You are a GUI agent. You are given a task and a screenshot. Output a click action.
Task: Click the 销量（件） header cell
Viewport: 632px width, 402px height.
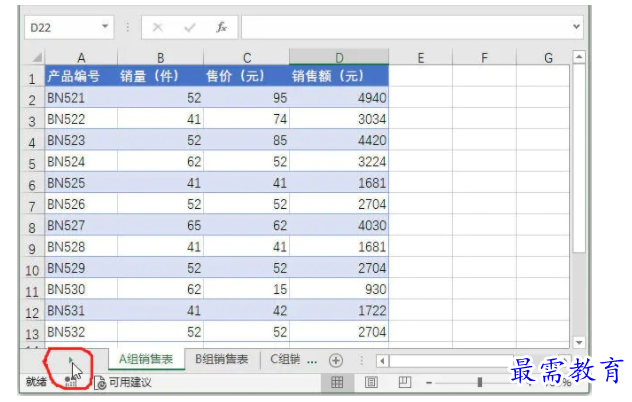160,76
